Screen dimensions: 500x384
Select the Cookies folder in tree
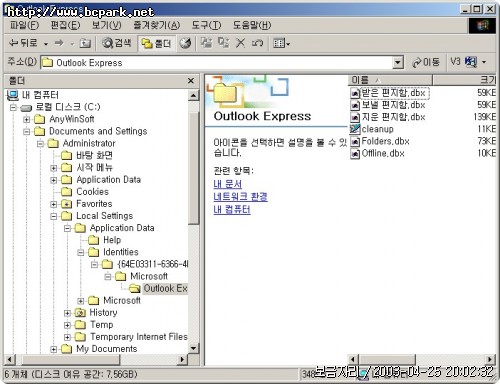pyautogui.click(x=92, y=192)
